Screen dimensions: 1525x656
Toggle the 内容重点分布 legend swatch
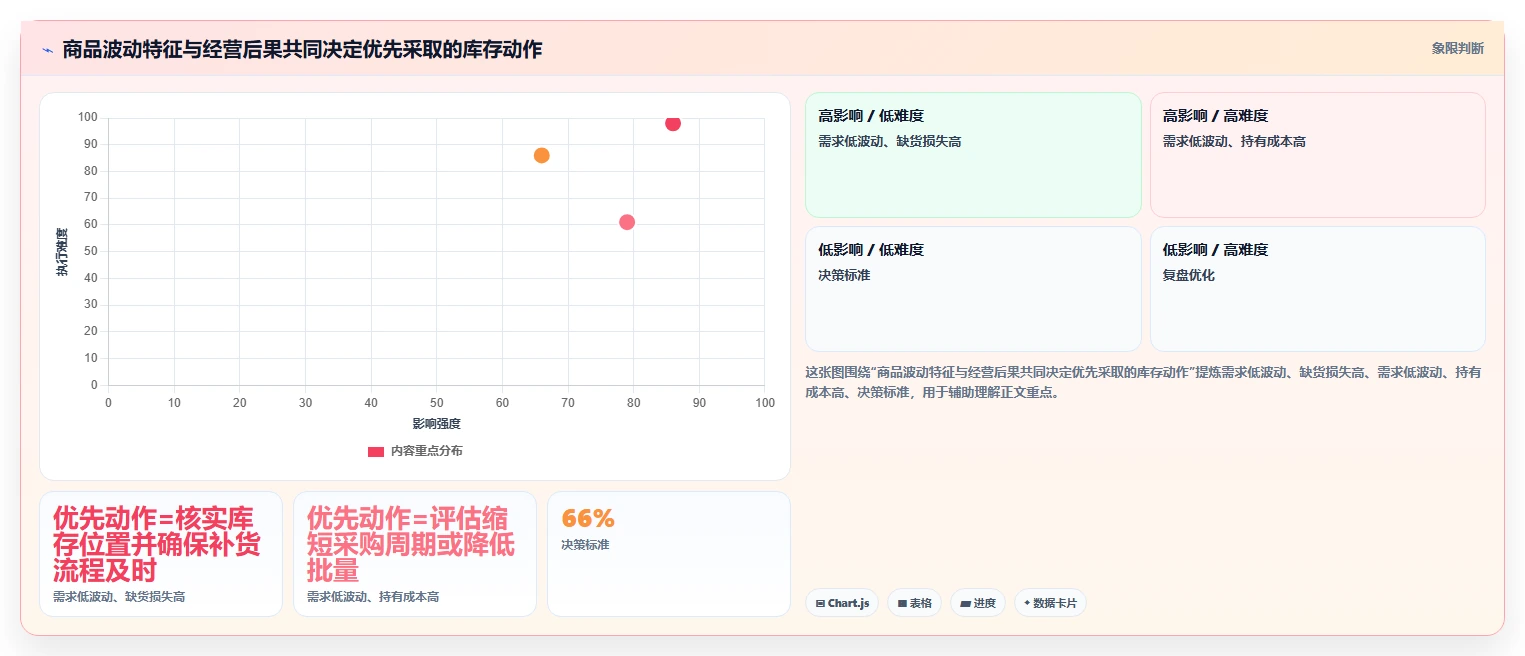[x=376, y=451]
